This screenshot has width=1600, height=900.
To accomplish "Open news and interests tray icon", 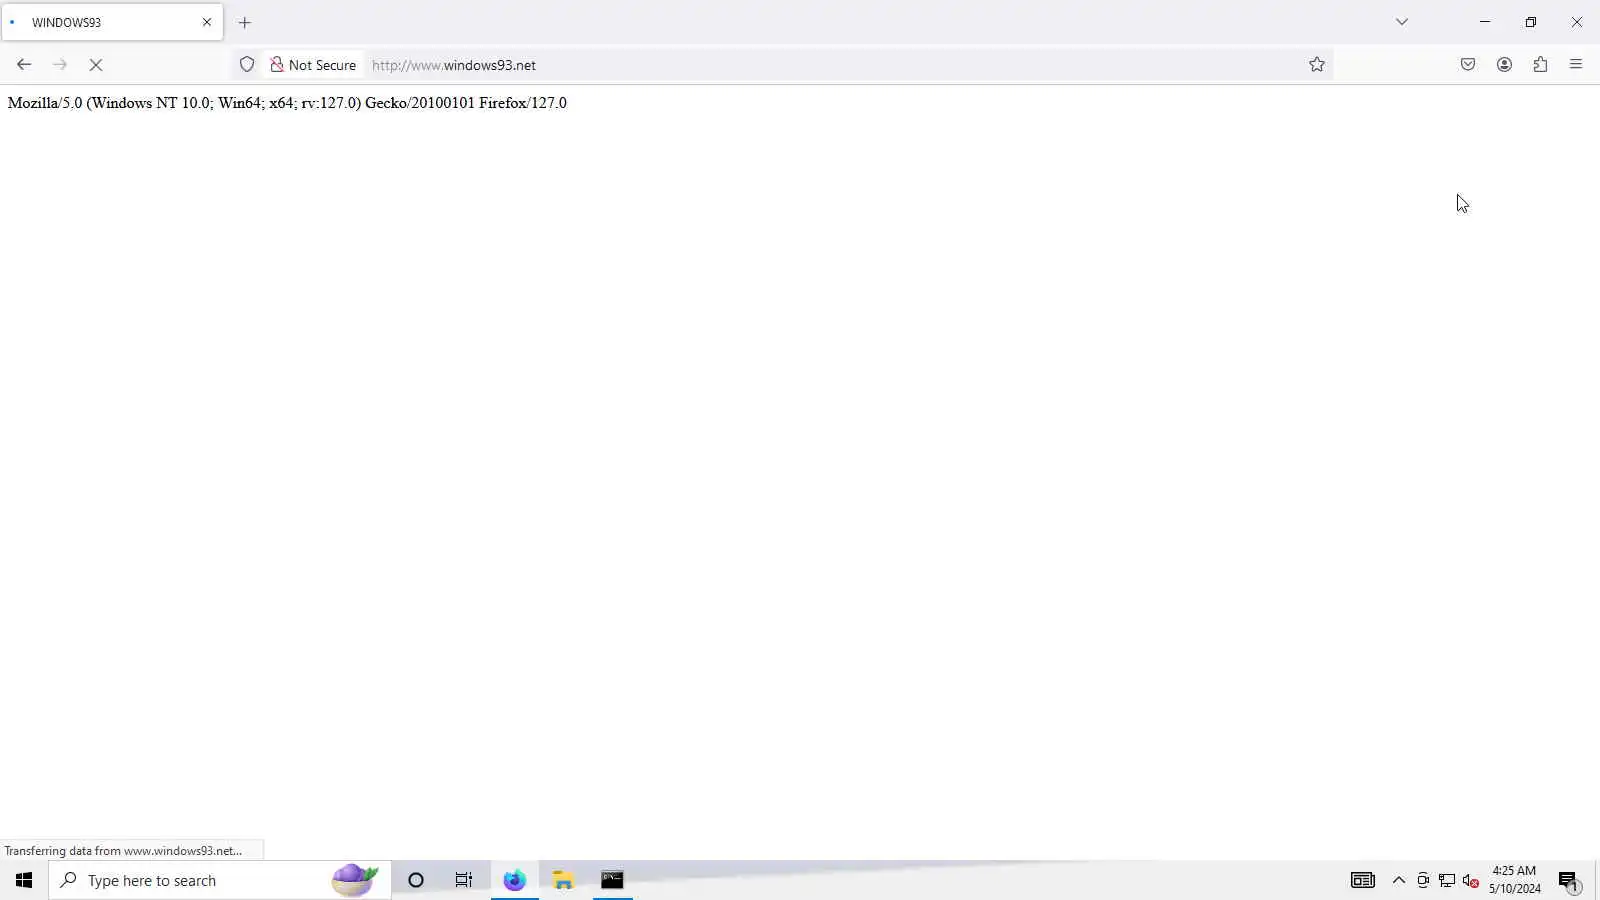I will tap(1363, 880).
